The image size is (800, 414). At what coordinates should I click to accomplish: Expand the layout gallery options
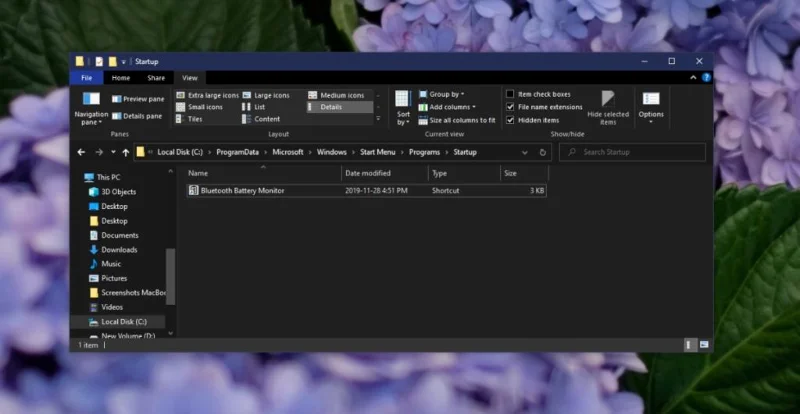[378, 118]
